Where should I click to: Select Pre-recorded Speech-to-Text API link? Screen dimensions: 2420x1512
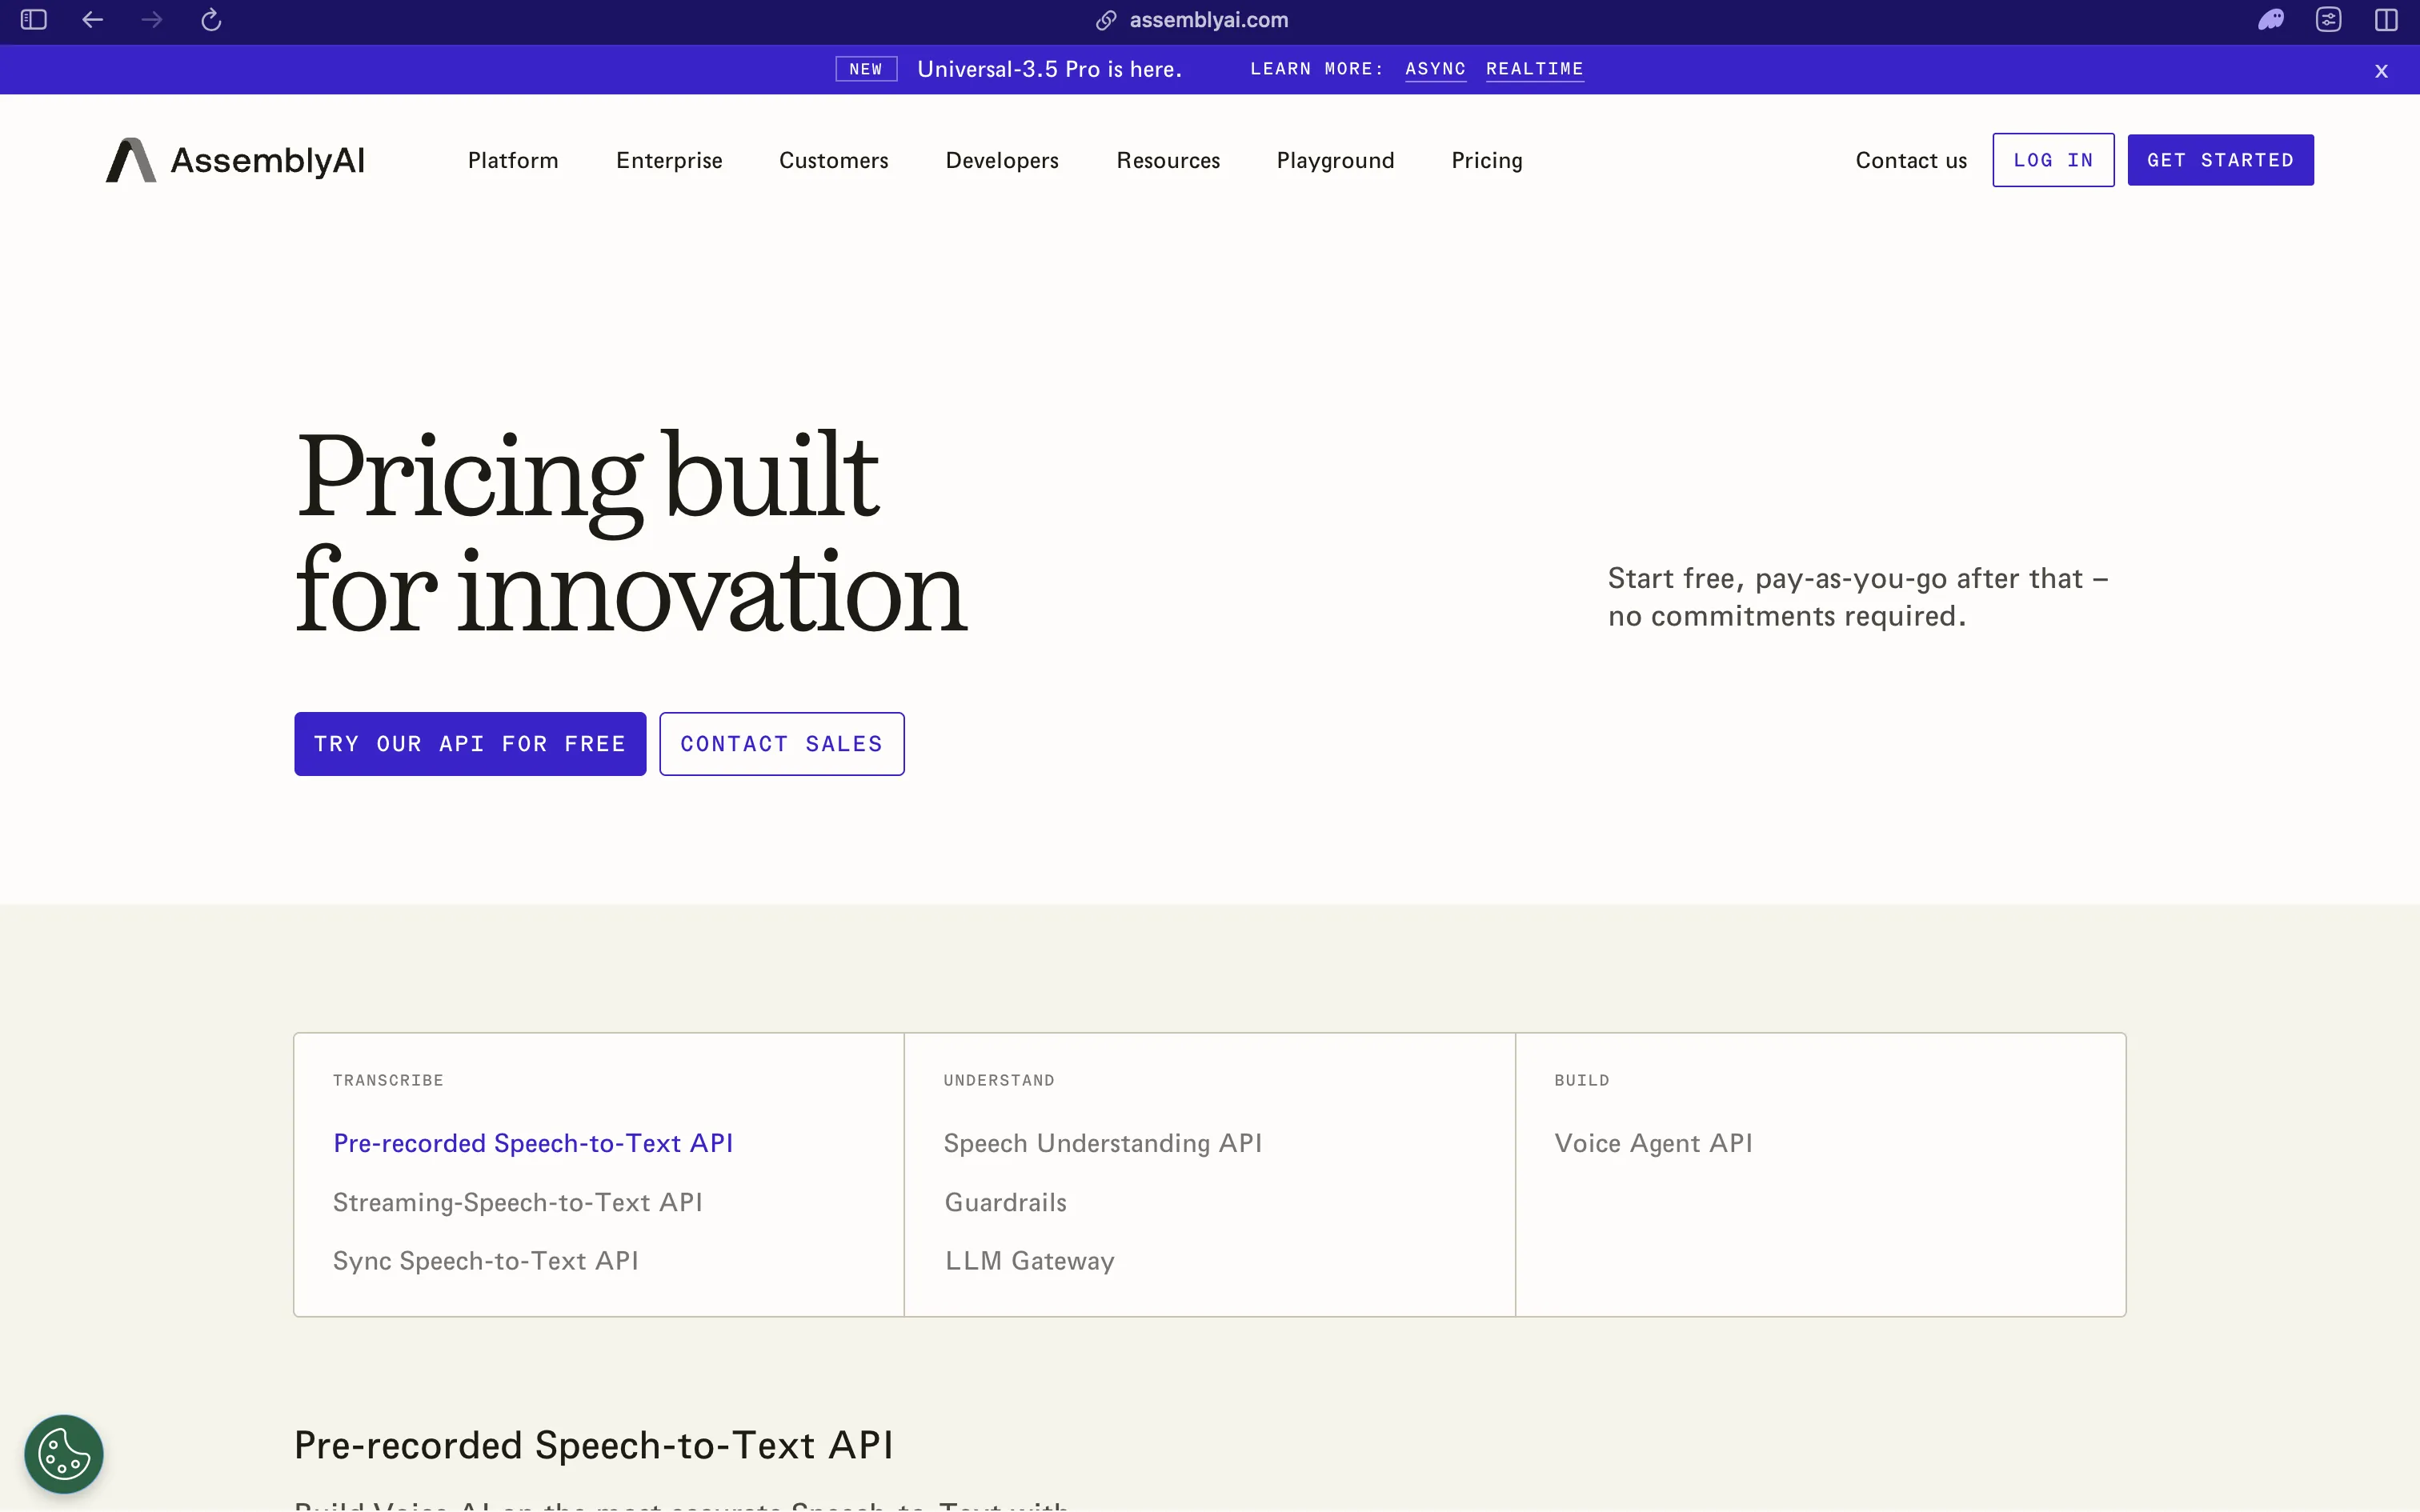pos(533,1143)
